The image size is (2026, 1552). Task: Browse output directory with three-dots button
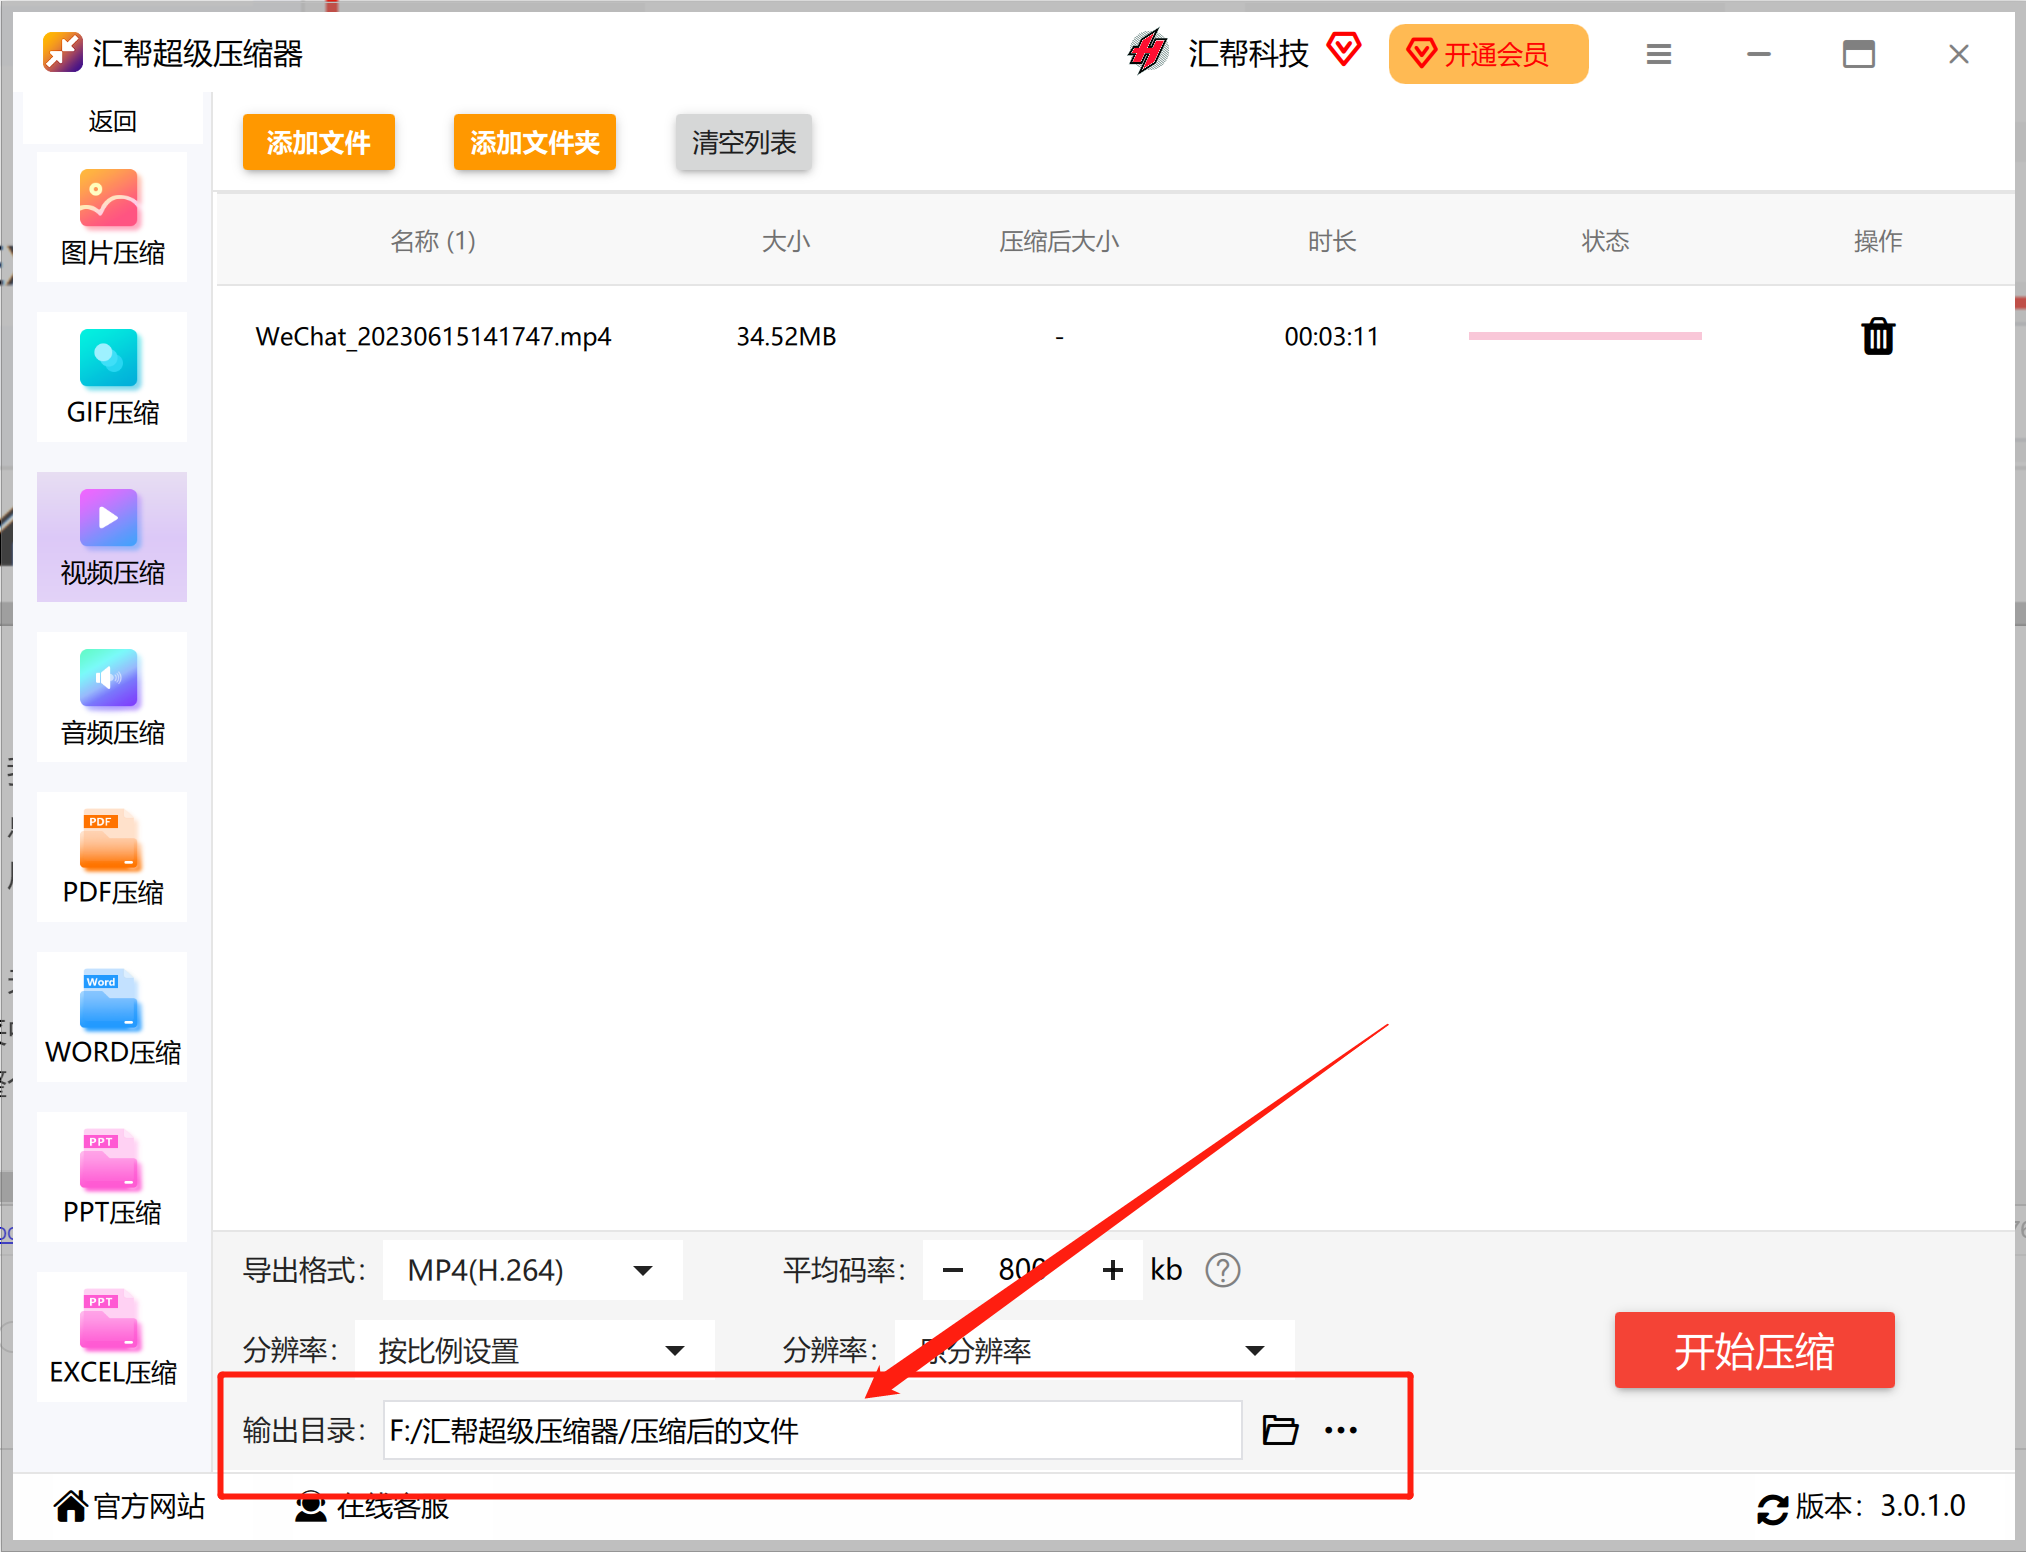[x=1341, y=1430]
